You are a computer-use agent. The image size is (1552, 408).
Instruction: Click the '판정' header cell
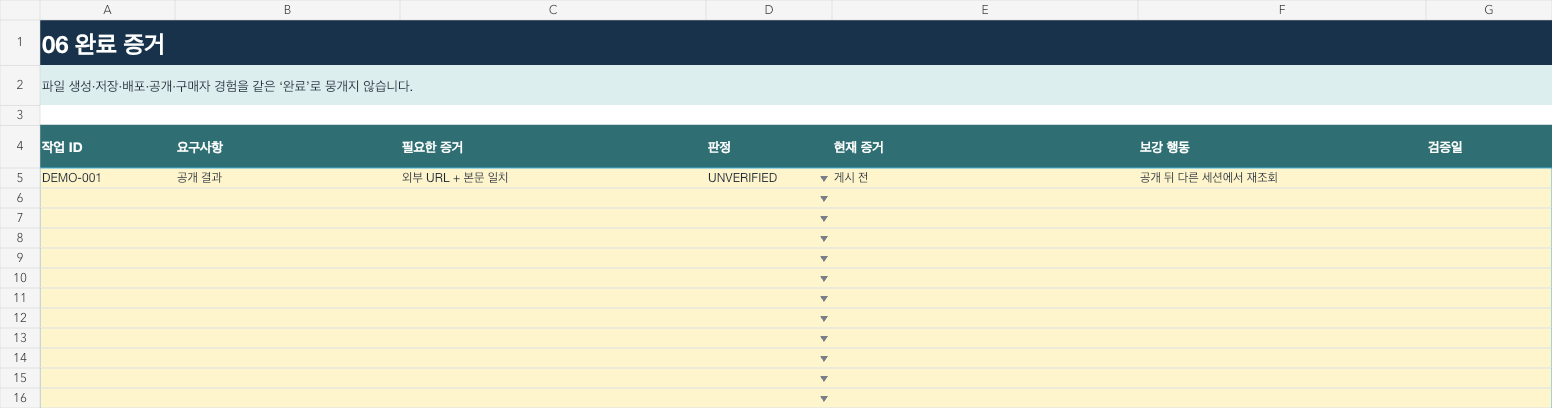769,147
